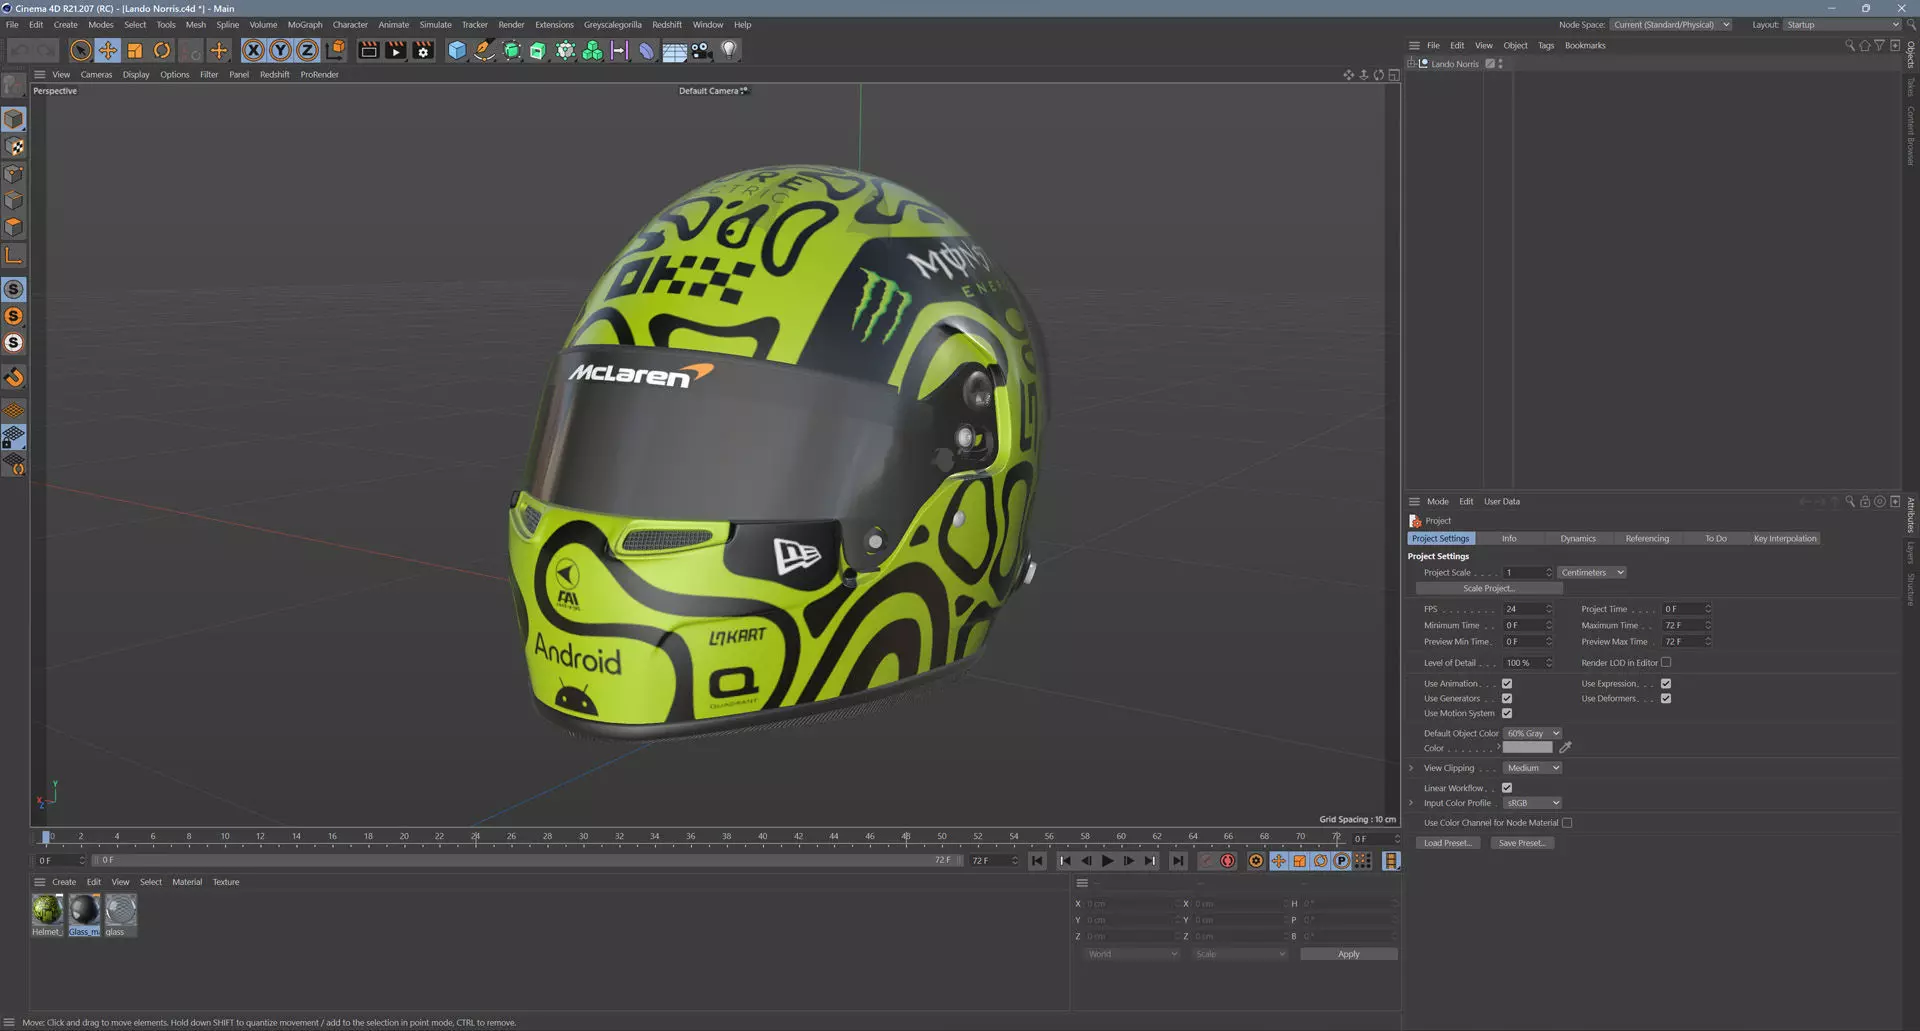The width and height of the screenshot is (1920, 1031).
Task: Toggle Y axis lock
Action: point(281,50)
